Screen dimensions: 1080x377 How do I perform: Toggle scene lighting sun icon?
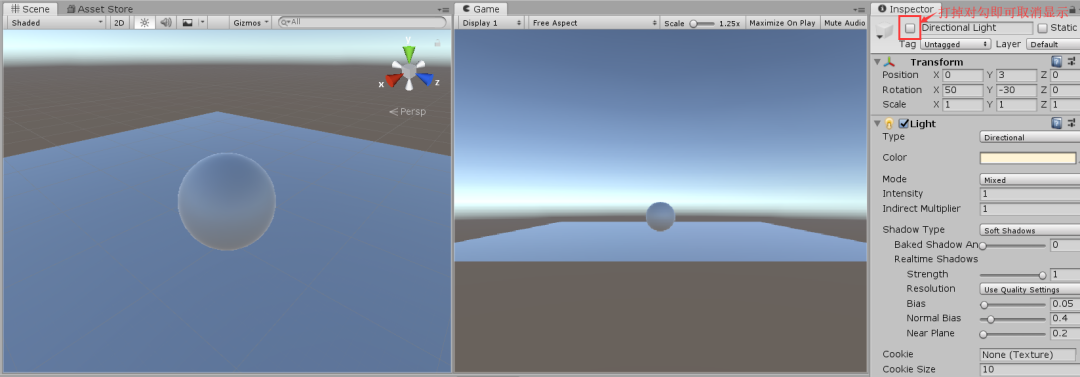tap(144, 23)
